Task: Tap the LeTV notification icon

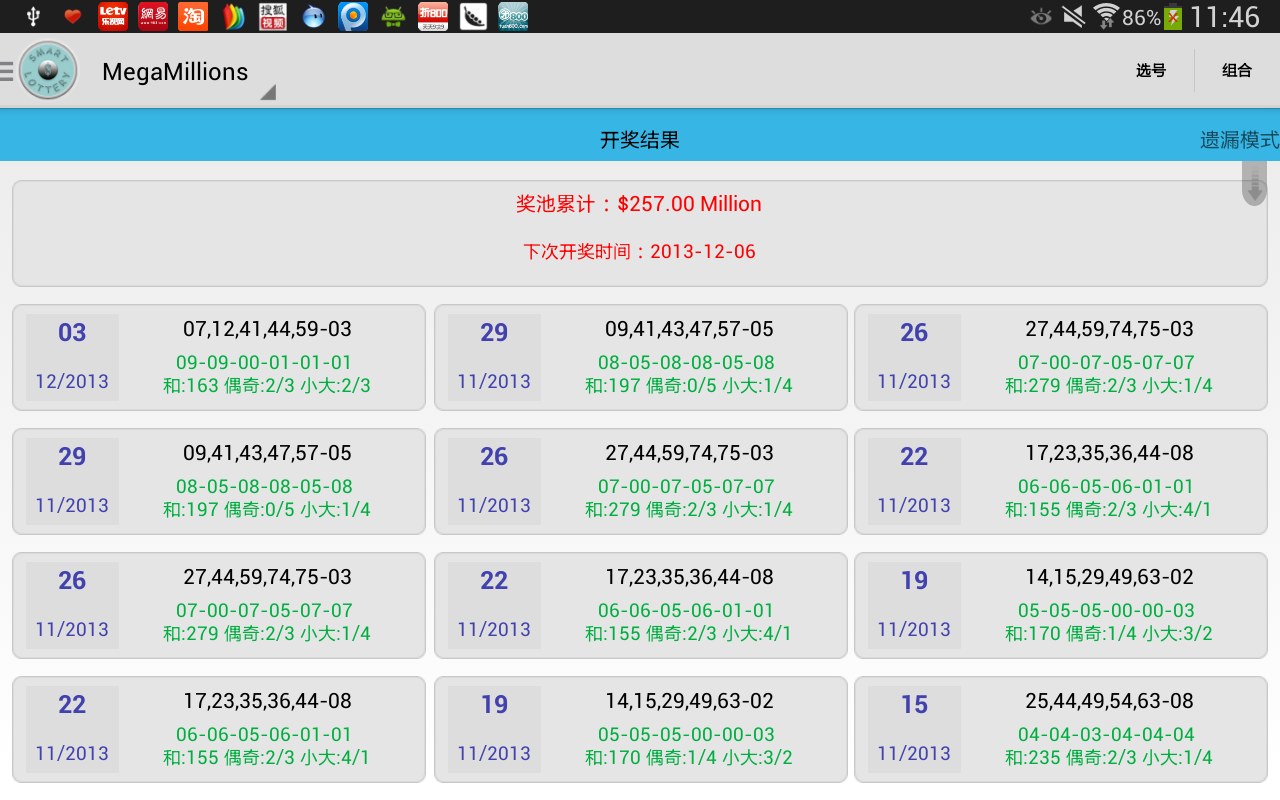Action: (112, 16)
